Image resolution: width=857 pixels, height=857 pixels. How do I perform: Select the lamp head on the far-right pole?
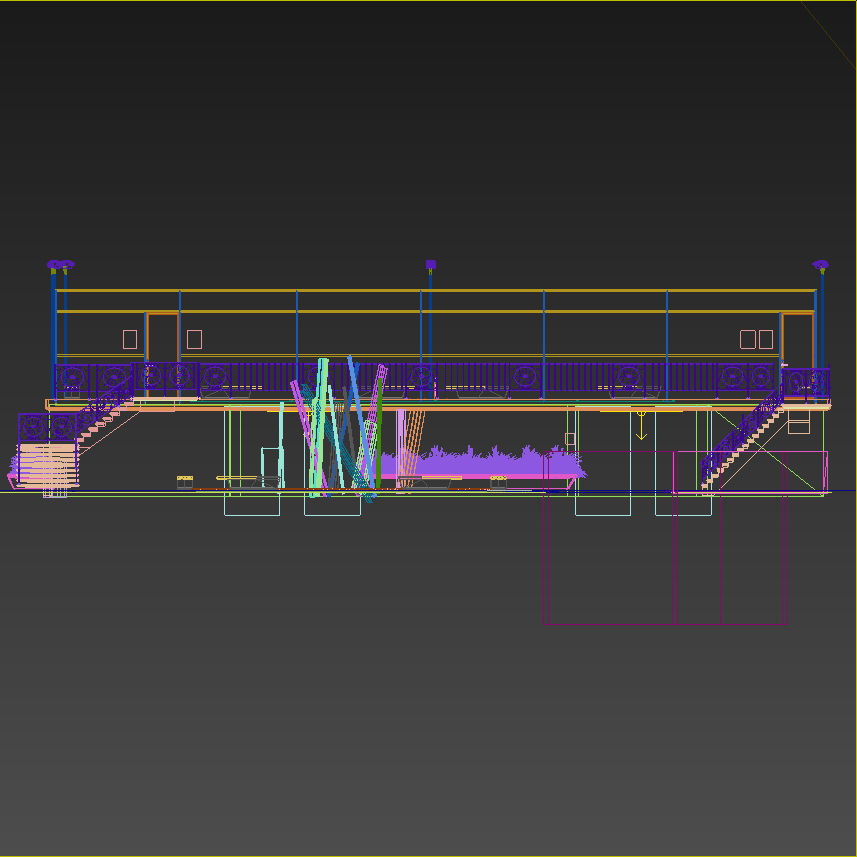[x=820, y=266]
